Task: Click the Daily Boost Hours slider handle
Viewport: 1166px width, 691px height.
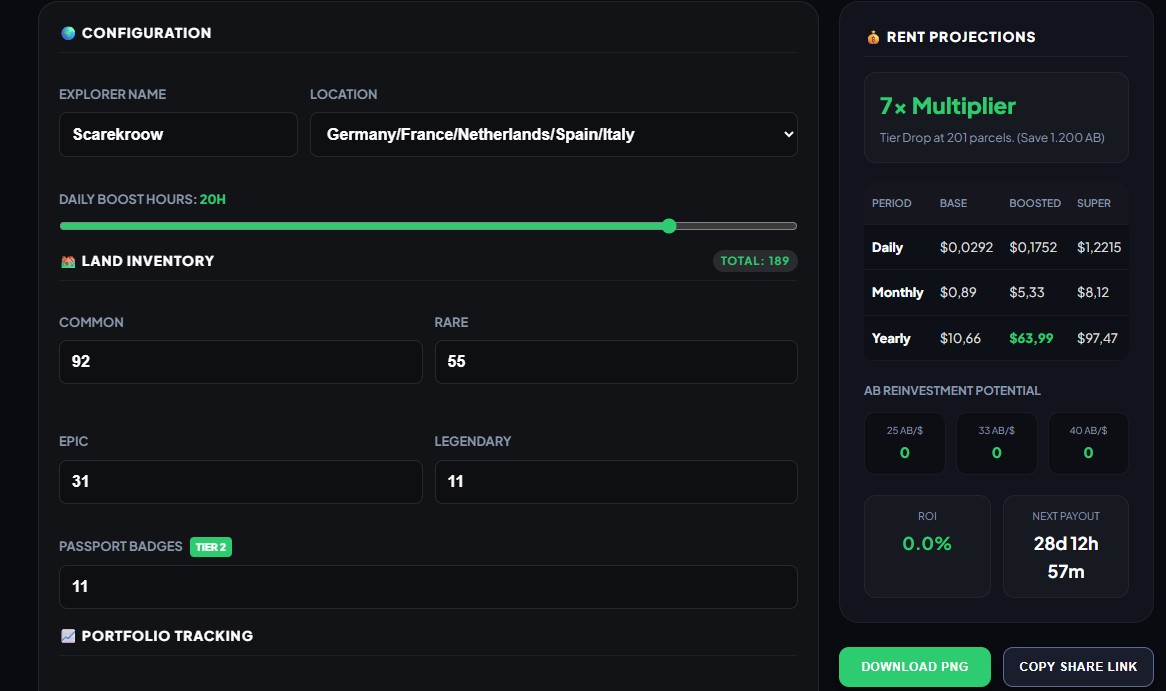Action: 669,226
